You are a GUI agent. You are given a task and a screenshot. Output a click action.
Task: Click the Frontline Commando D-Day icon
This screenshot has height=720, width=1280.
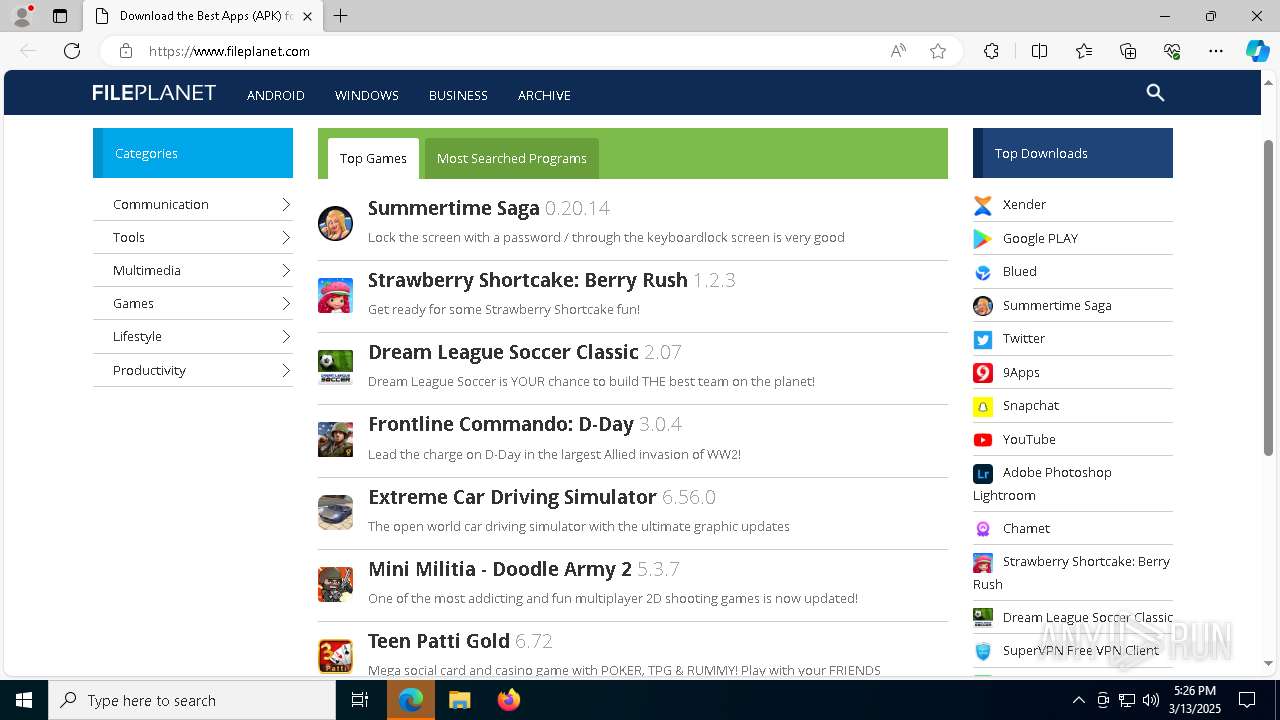335,440
